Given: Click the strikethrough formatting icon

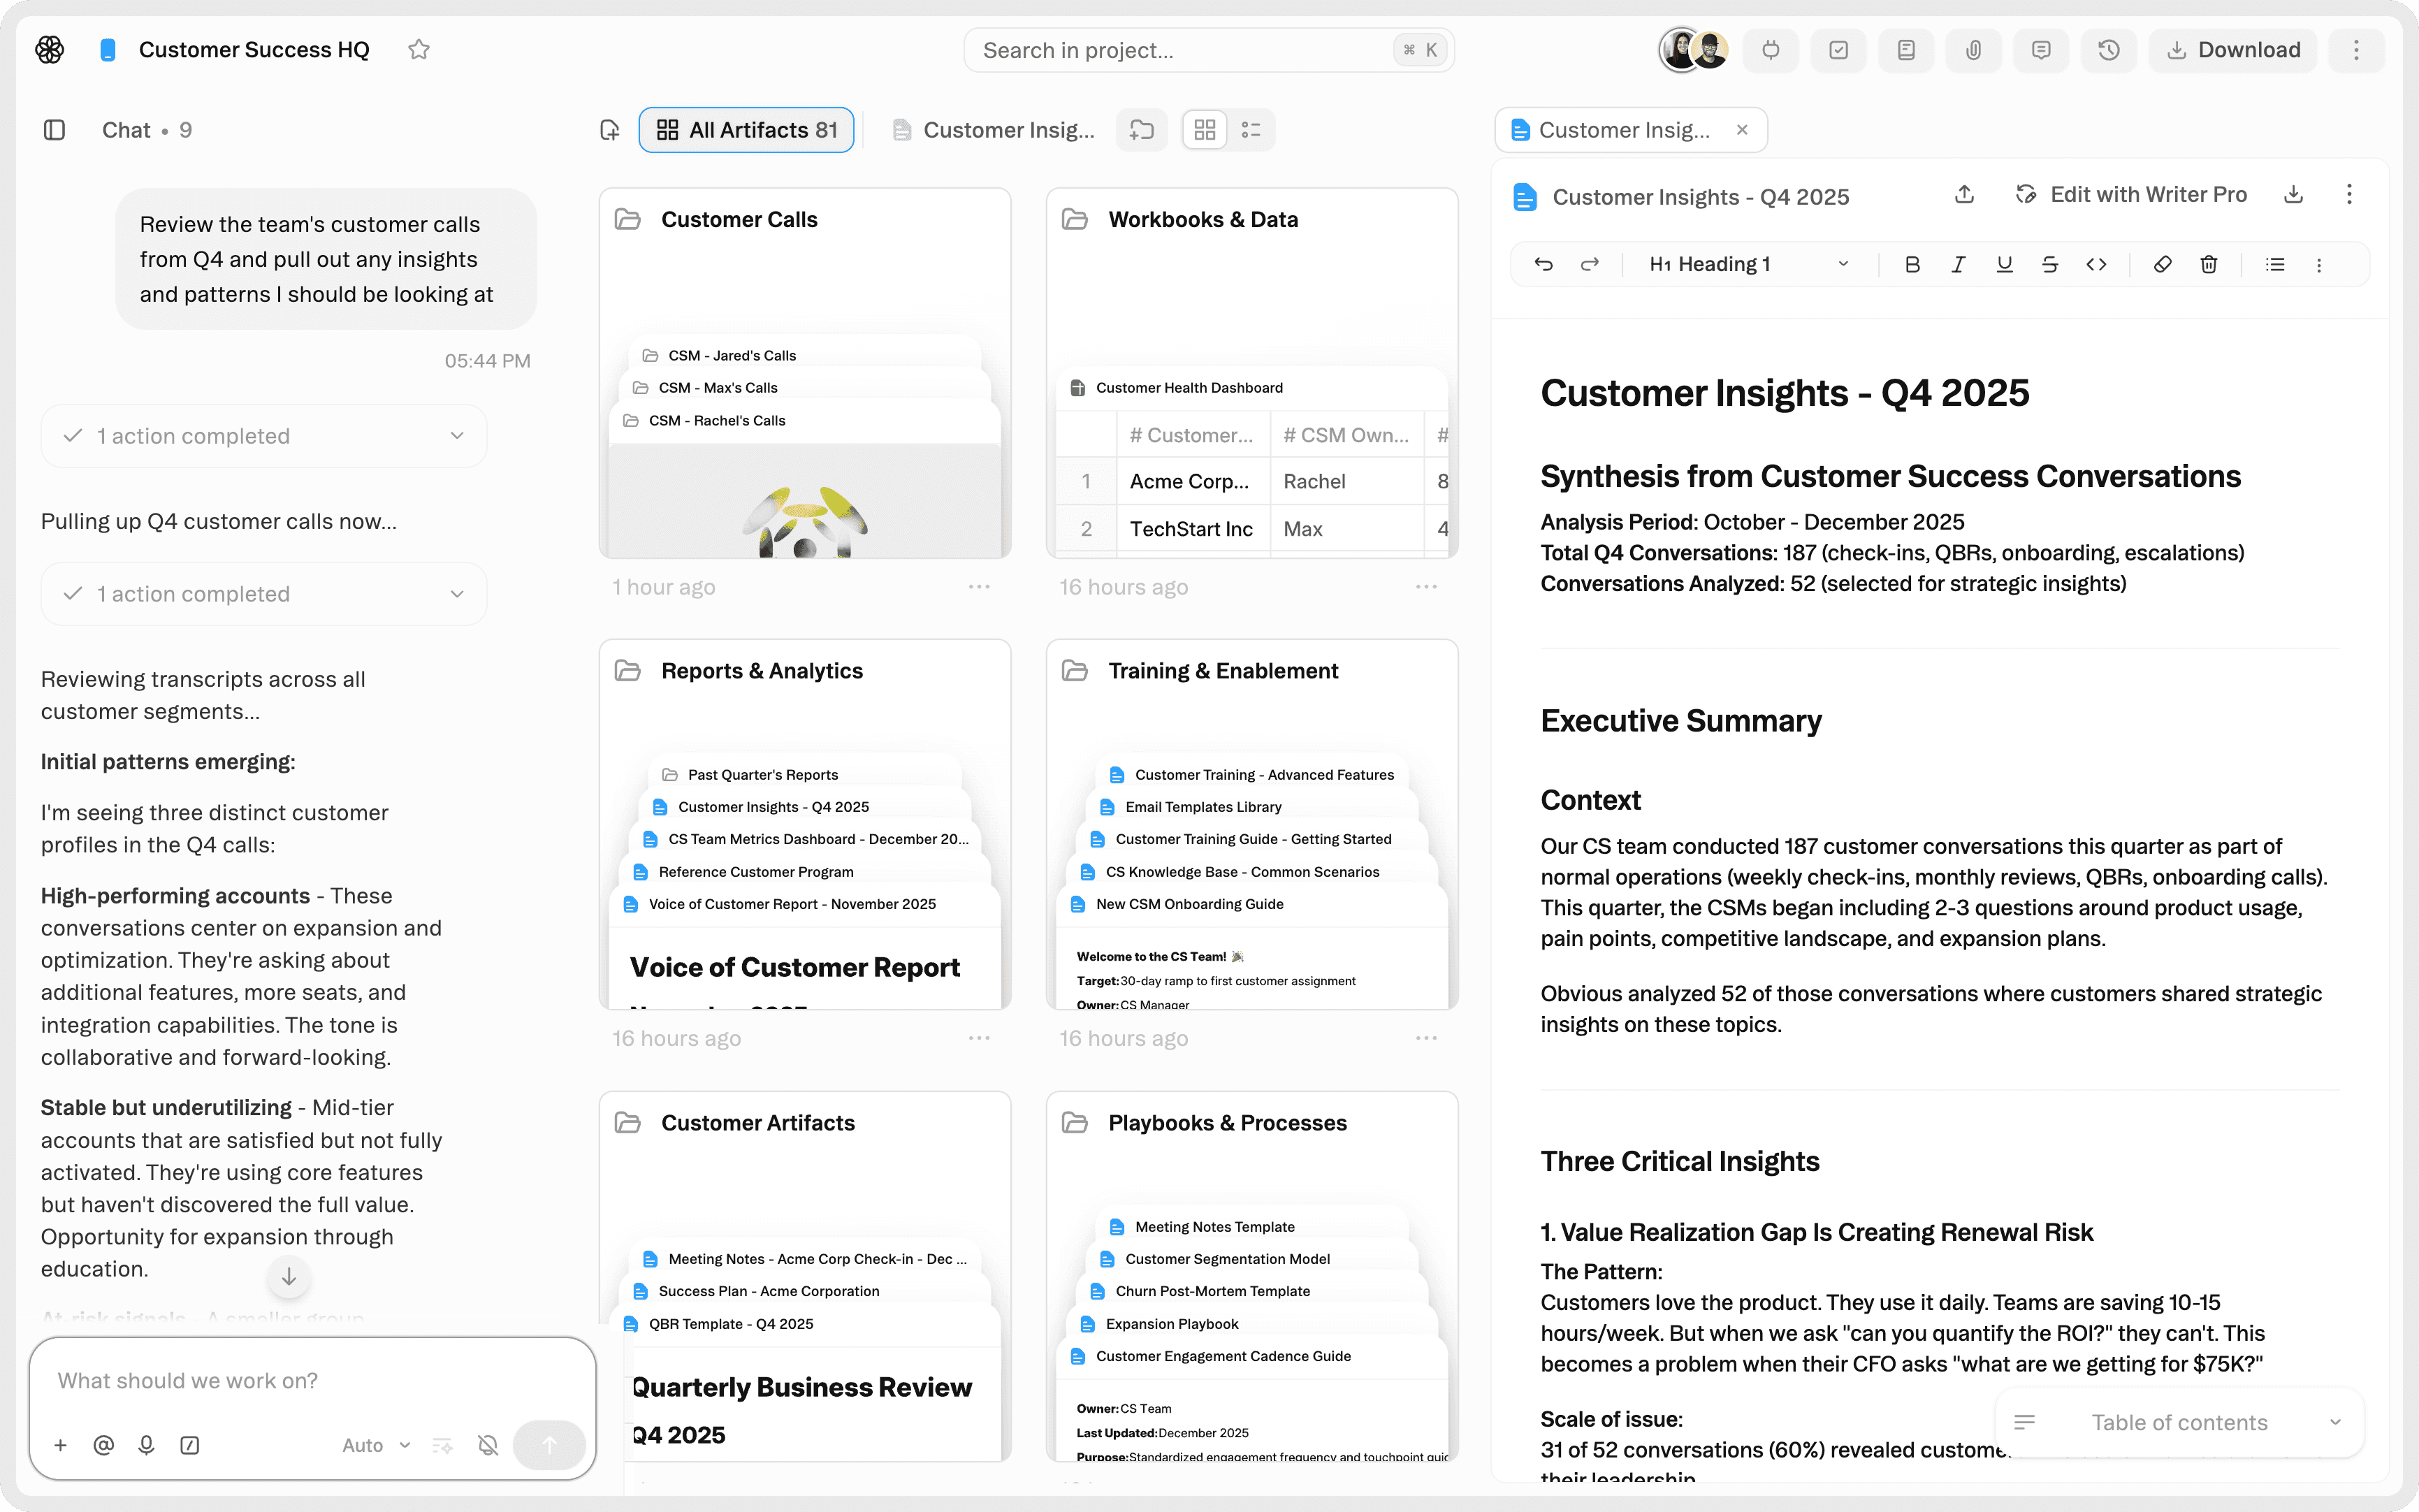Looking at the screenshot, I should 2050,264.
